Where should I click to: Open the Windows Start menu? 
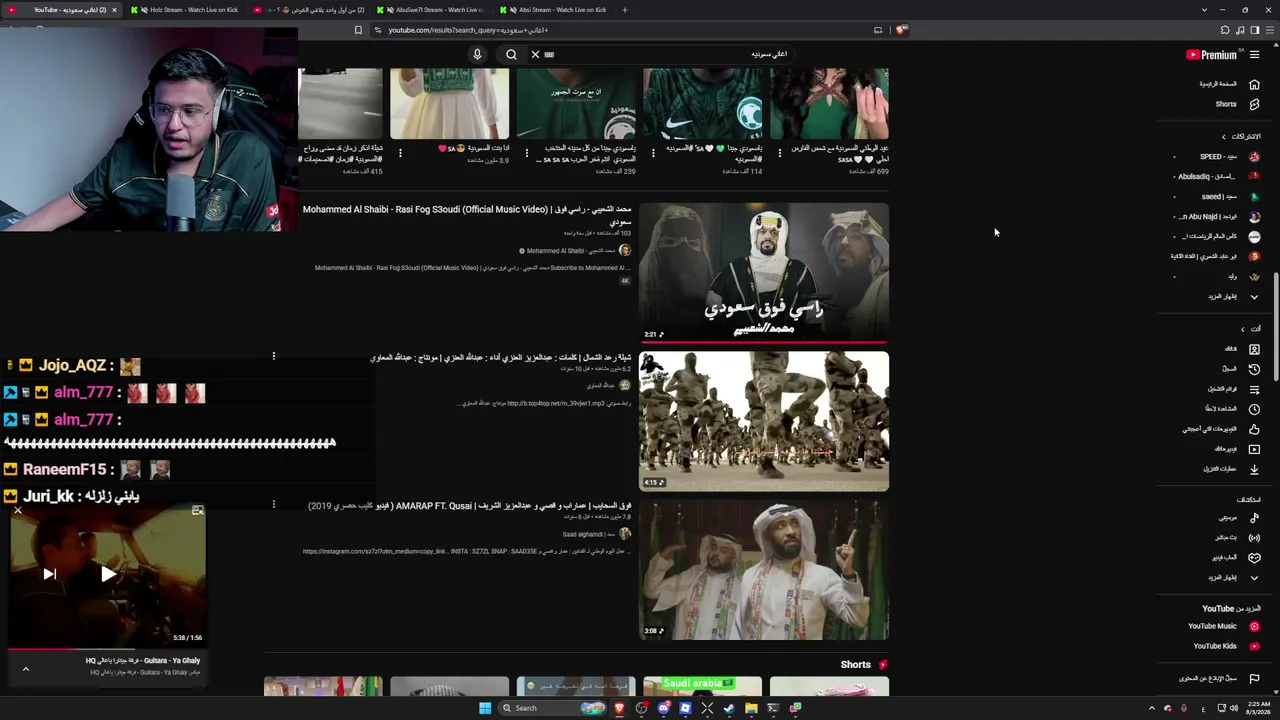(x=485, y=708)
